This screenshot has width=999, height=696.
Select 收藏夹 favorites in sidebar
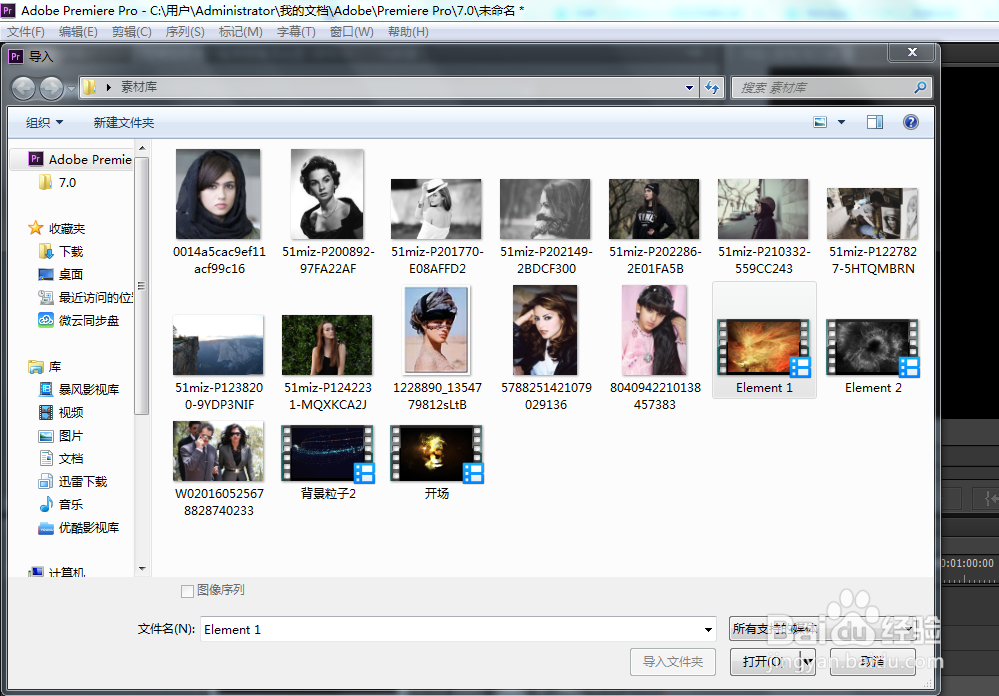click(57, 228)
